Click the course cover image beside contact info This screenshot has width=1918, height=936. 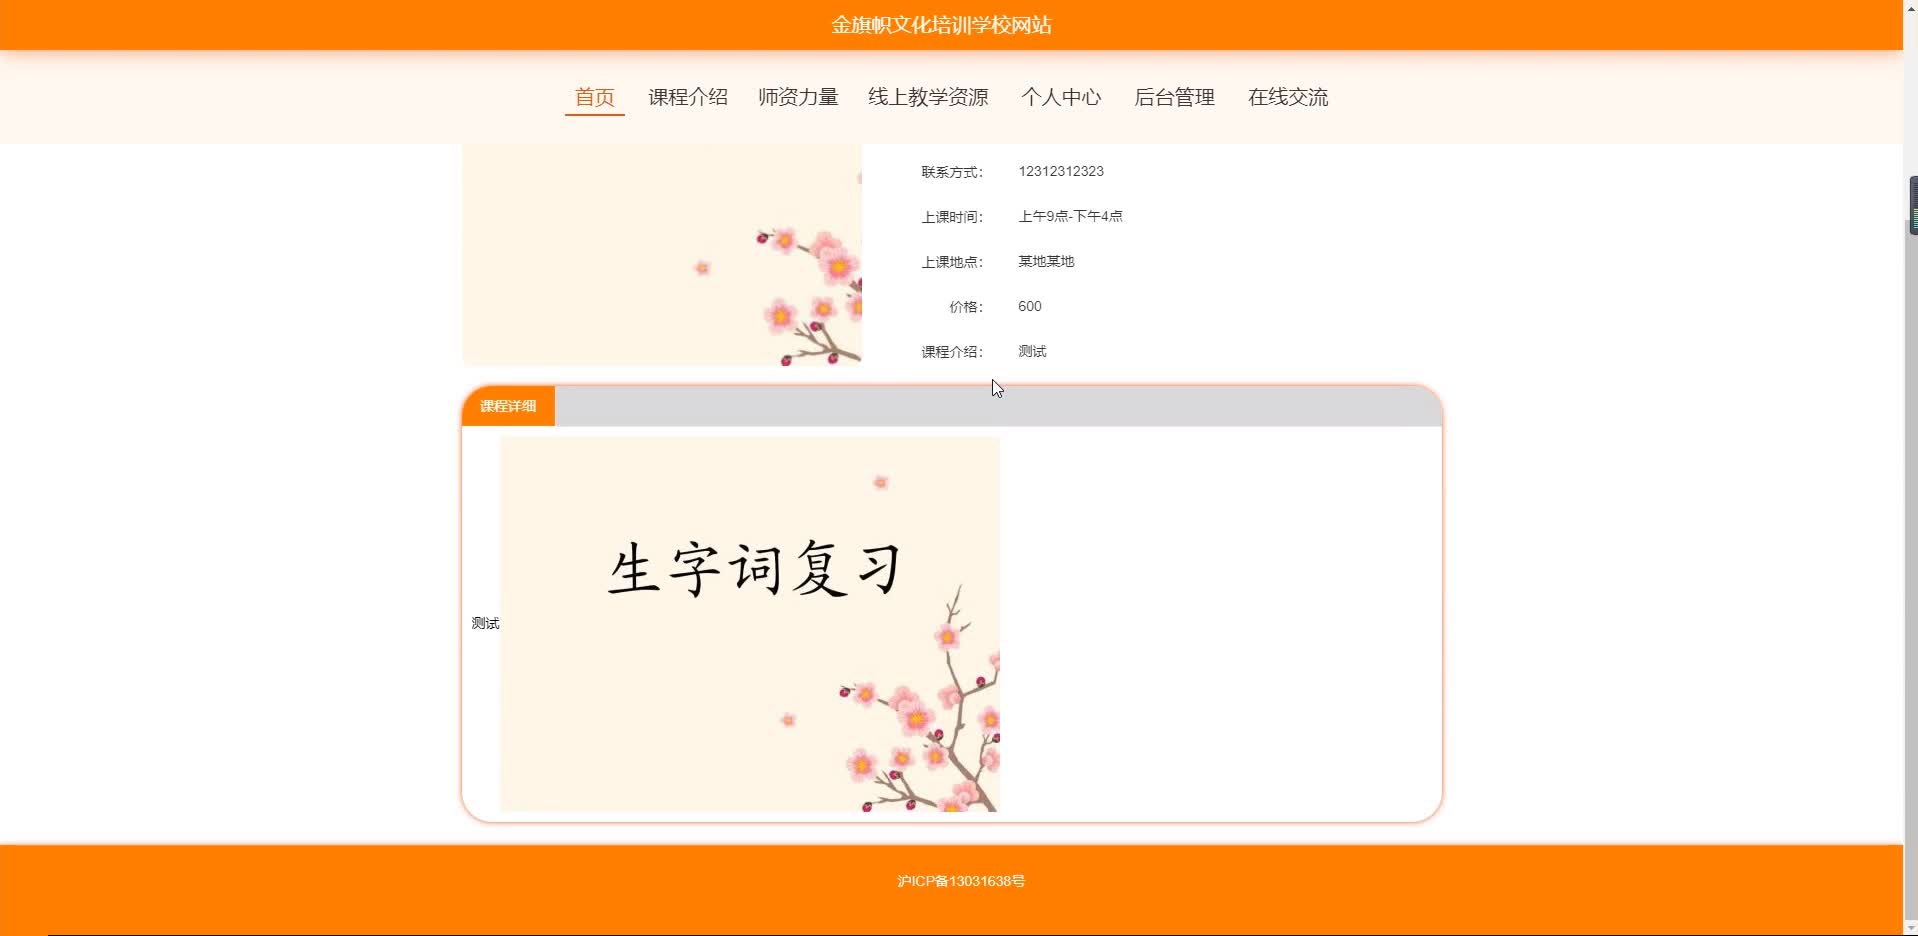pos(661,255)
